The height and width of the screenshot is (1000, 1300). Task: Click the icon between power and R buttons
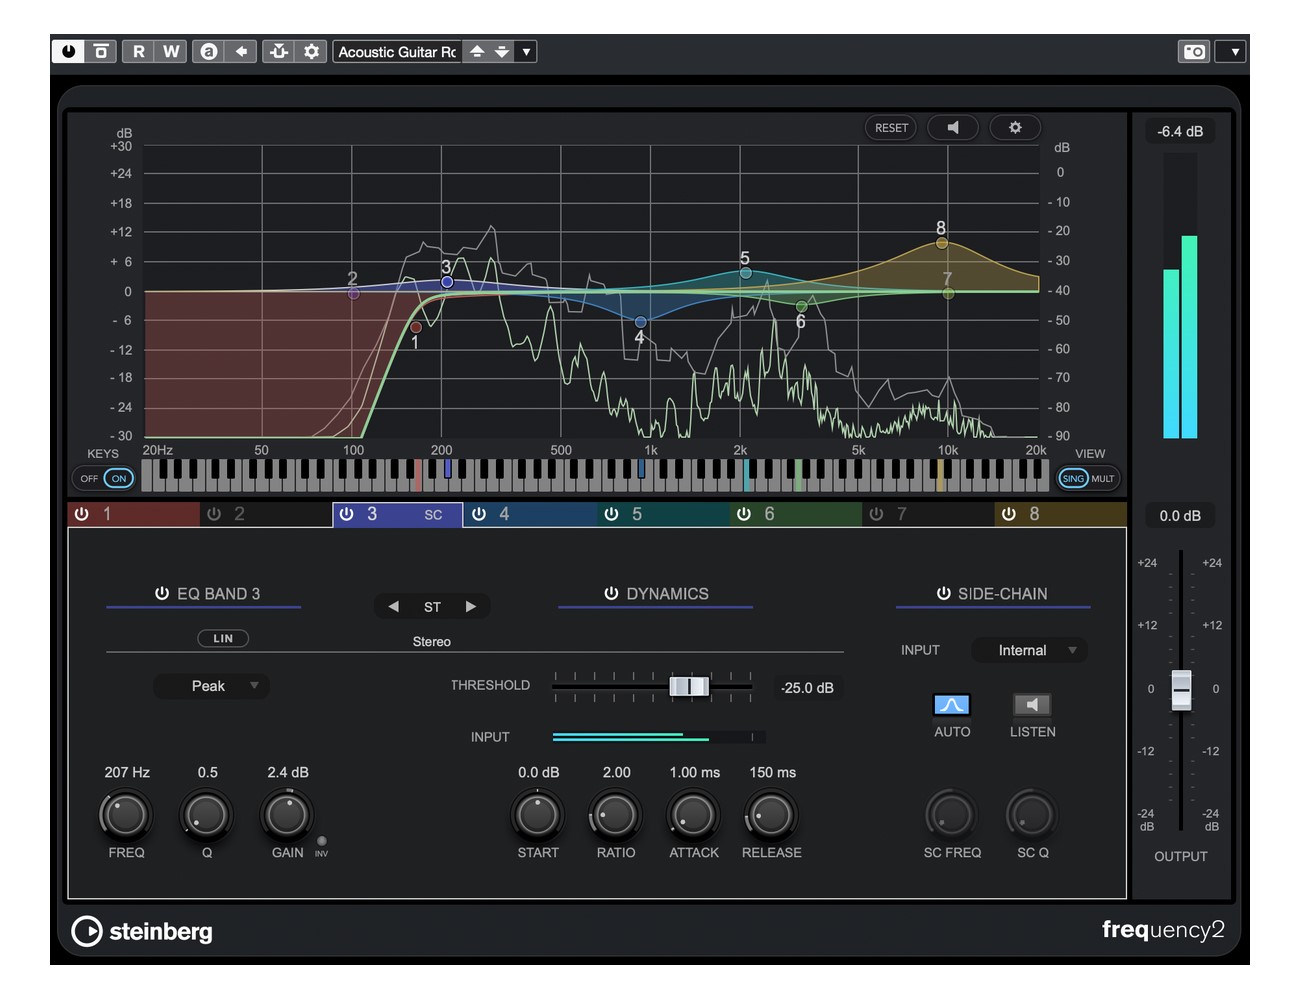pyautogui.click(x=101, y=51)
